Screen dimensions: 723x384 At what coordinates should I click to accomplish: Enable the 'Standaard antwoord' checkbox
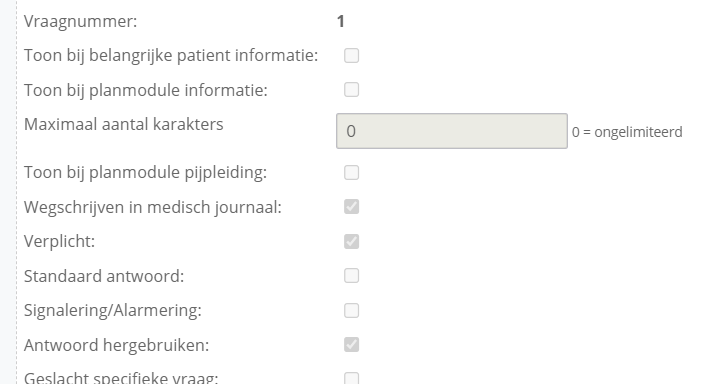pos(351,276)
